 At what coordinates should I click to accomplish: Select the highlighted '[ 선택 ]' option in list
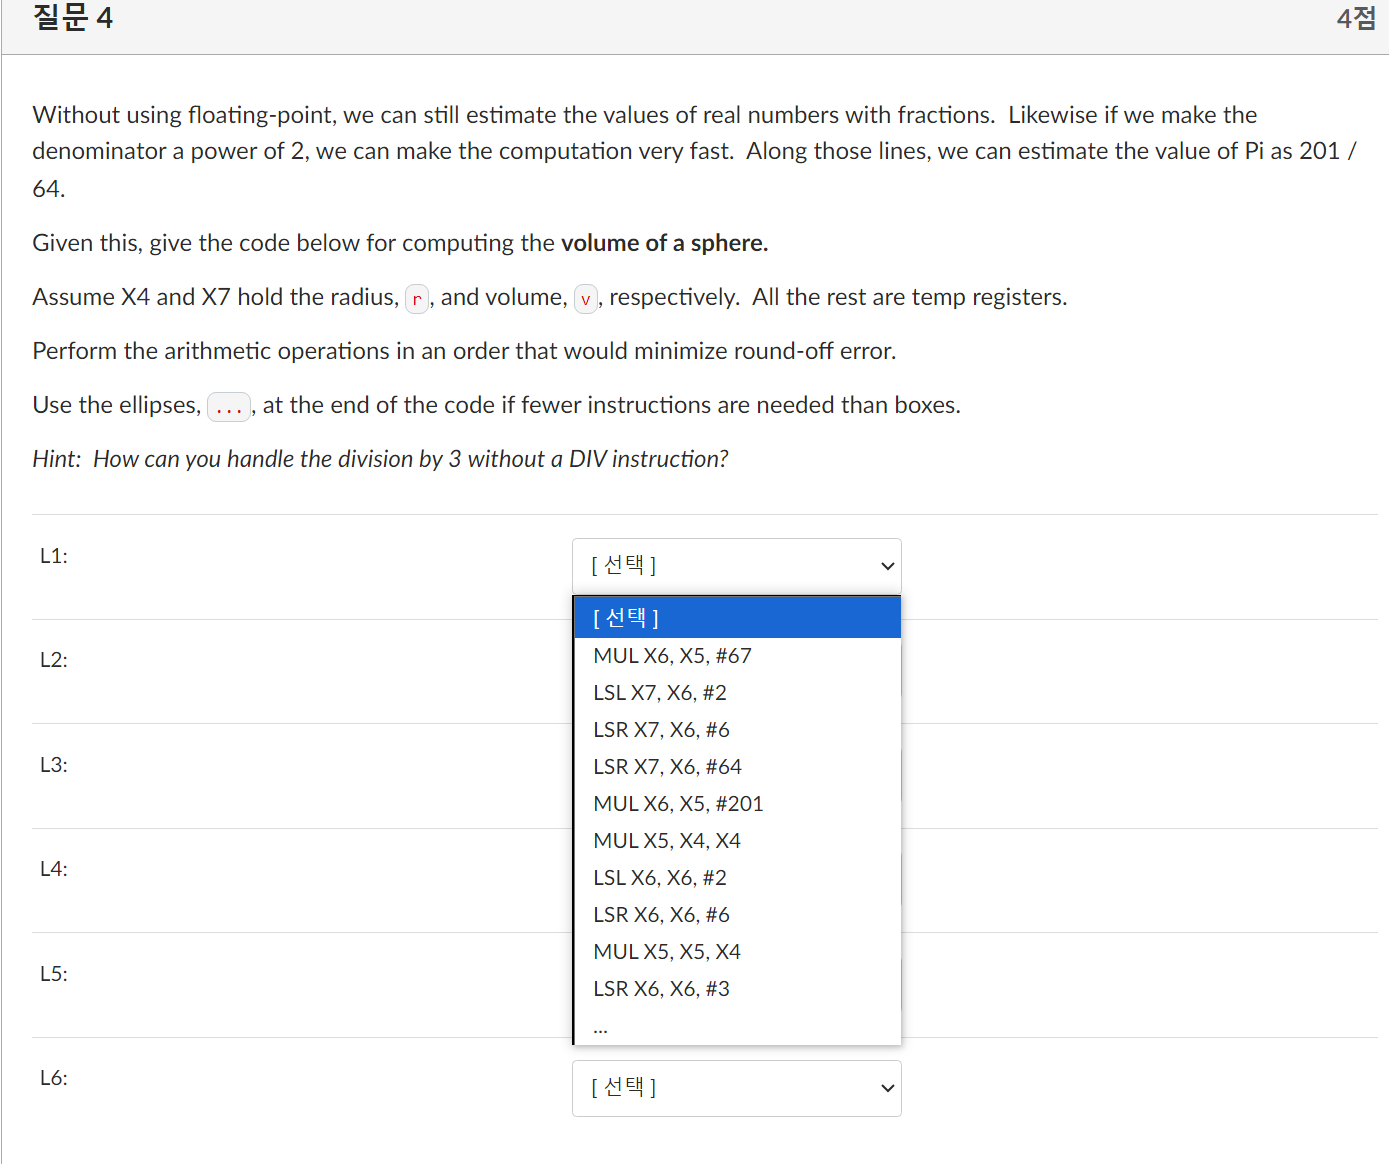738,618
